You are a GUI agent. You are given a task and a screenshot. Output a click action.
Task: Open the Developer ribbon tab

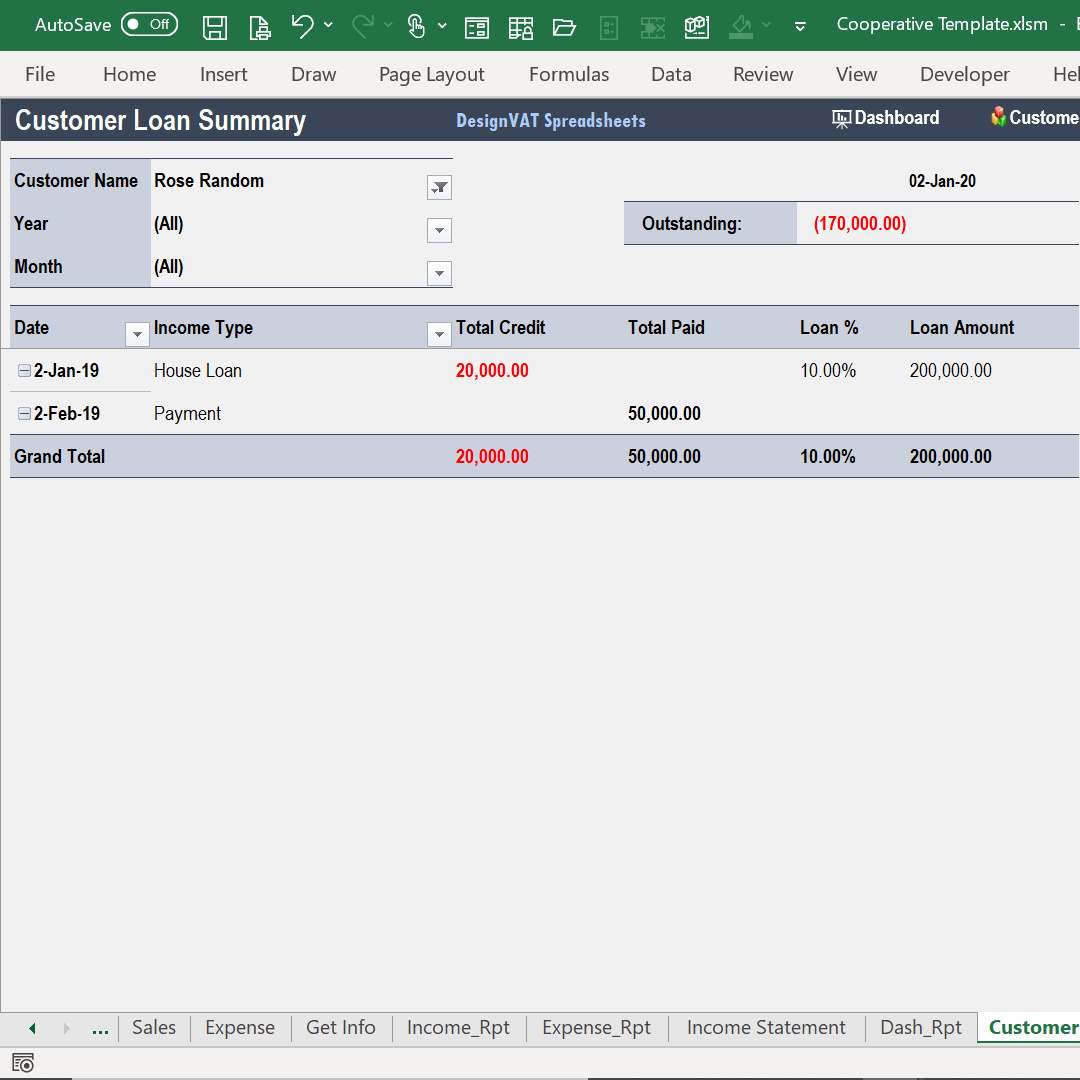tap(964, 74)
